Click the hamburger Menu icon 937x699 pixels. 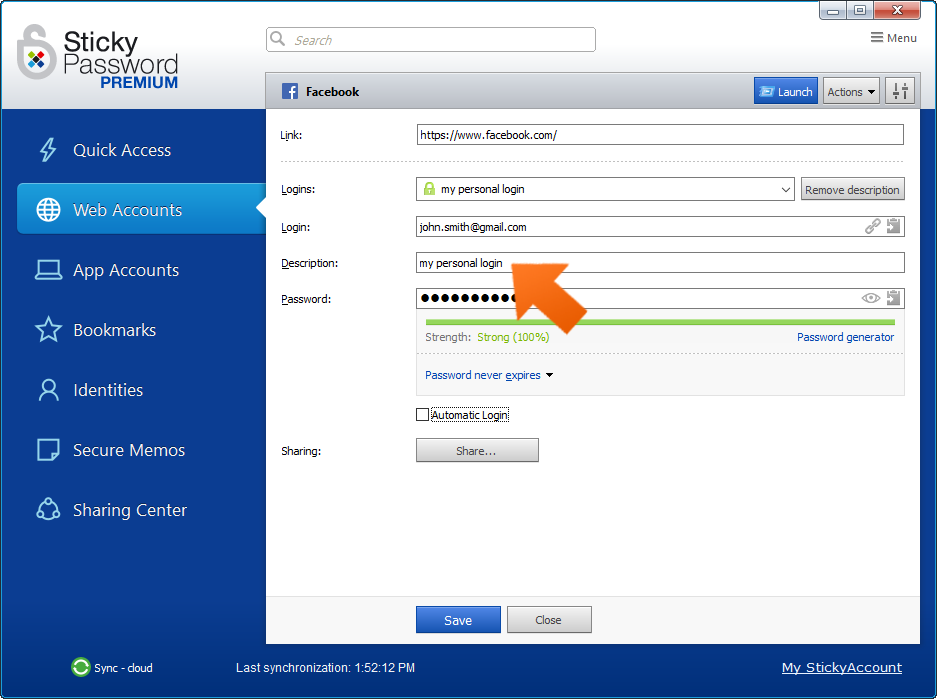877,38
